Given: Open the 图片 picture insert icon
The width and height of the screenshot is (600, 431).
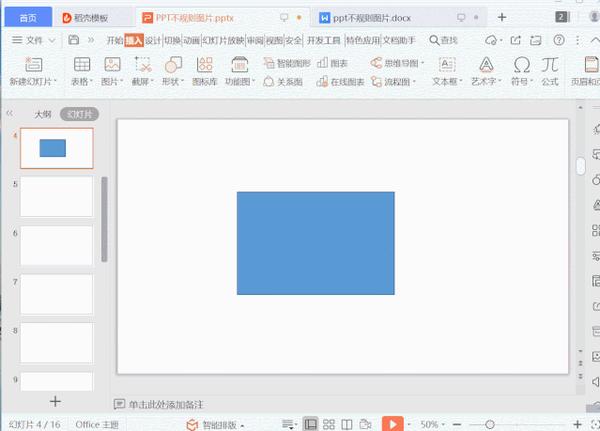Looking at the screenshot, I should 112,64.
